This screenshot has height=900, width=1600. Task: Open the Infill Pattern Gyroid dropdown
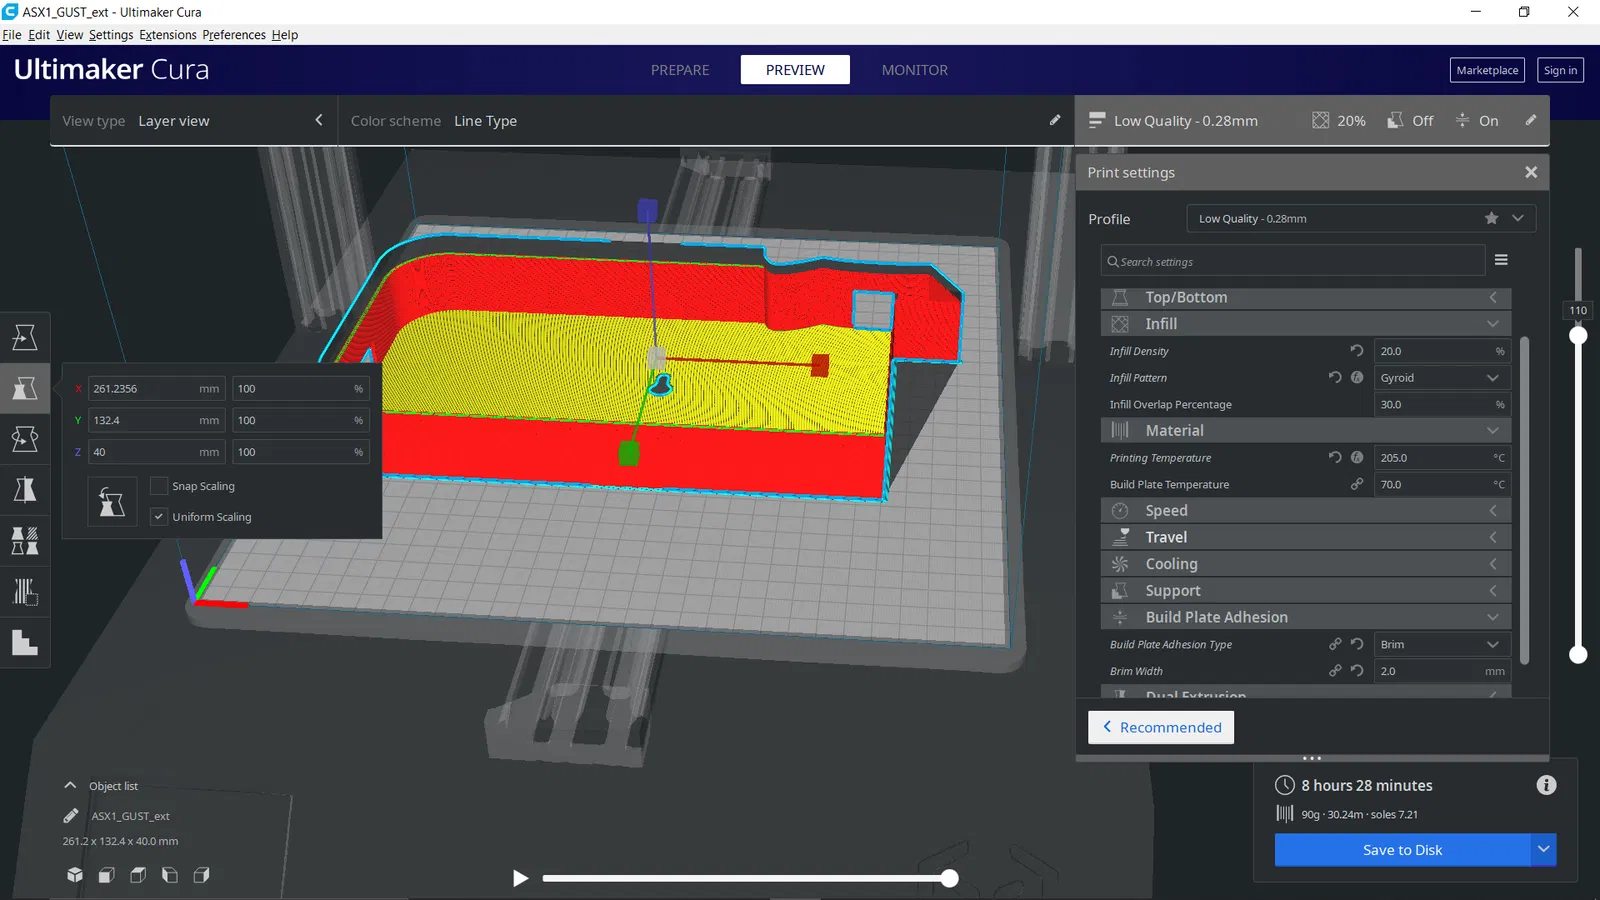point(1441,378)
